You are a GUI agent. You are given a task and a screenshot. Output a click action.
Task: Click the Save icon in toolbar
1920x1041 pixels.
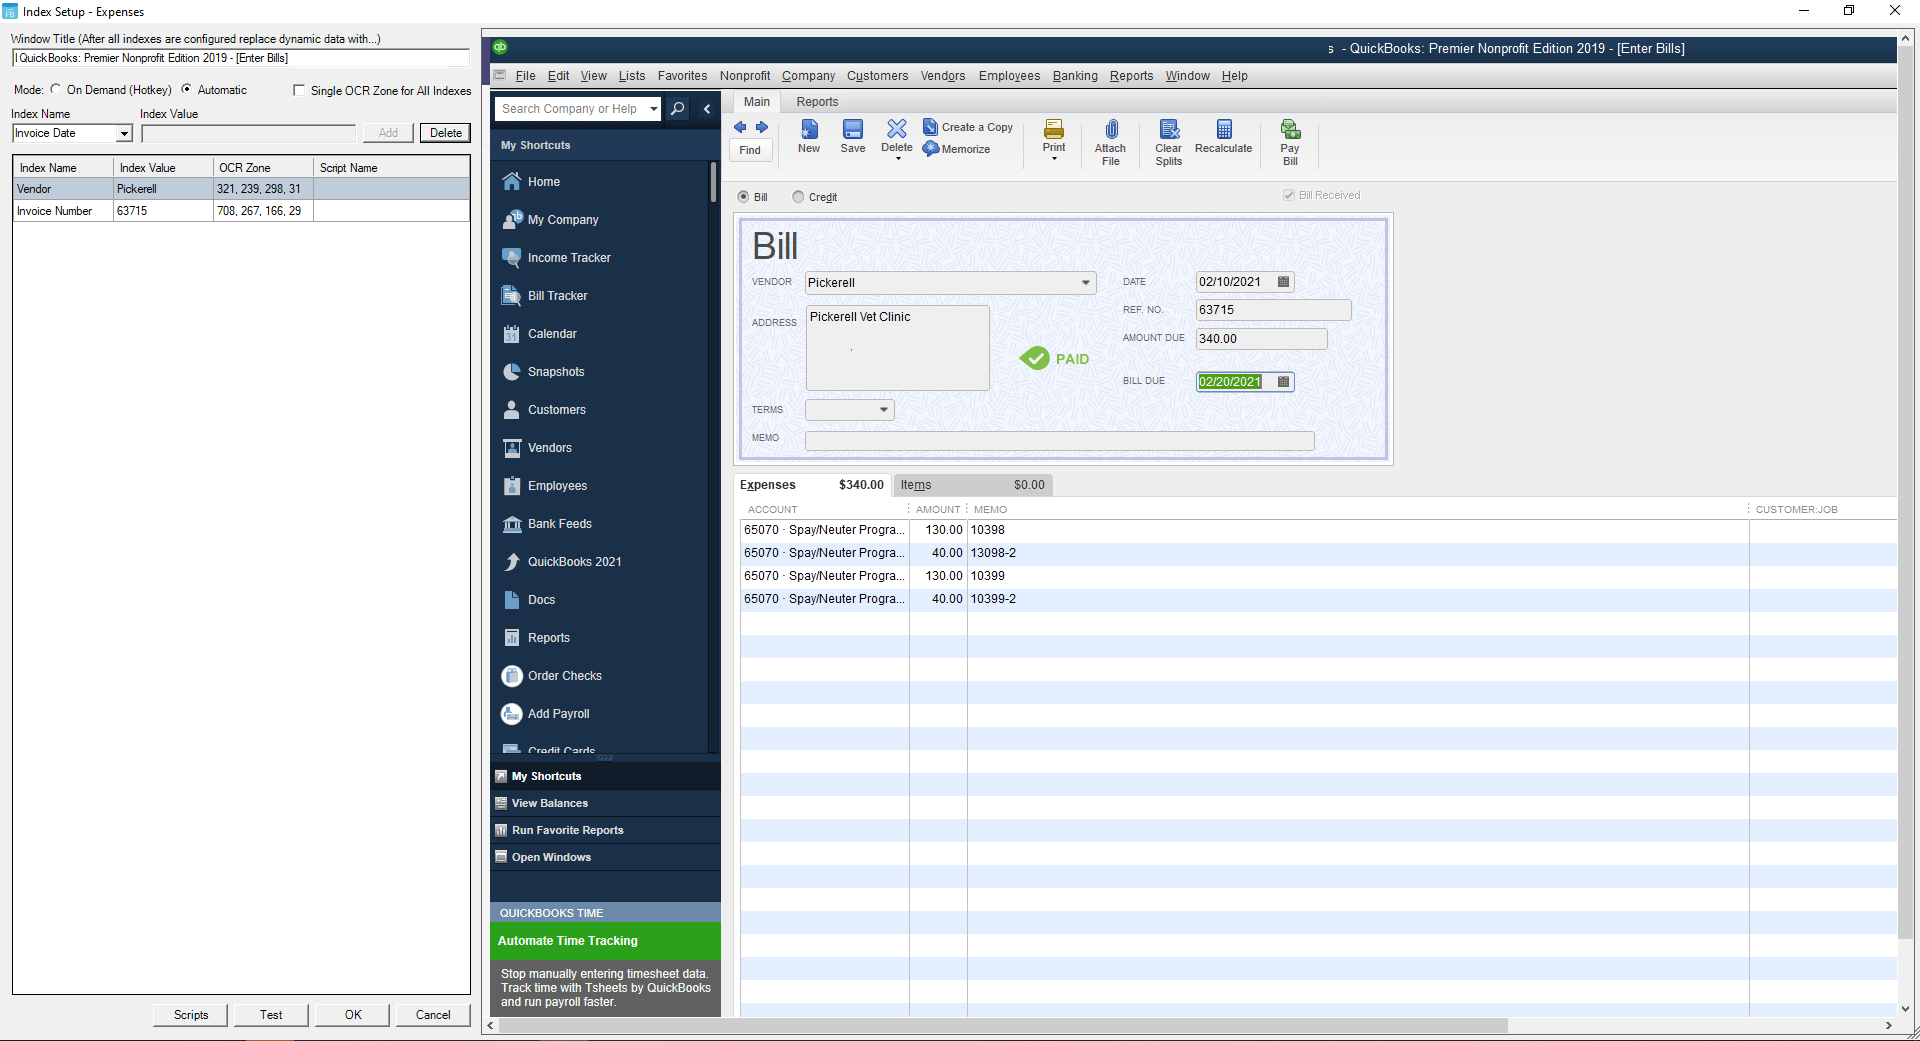(853, 129)
